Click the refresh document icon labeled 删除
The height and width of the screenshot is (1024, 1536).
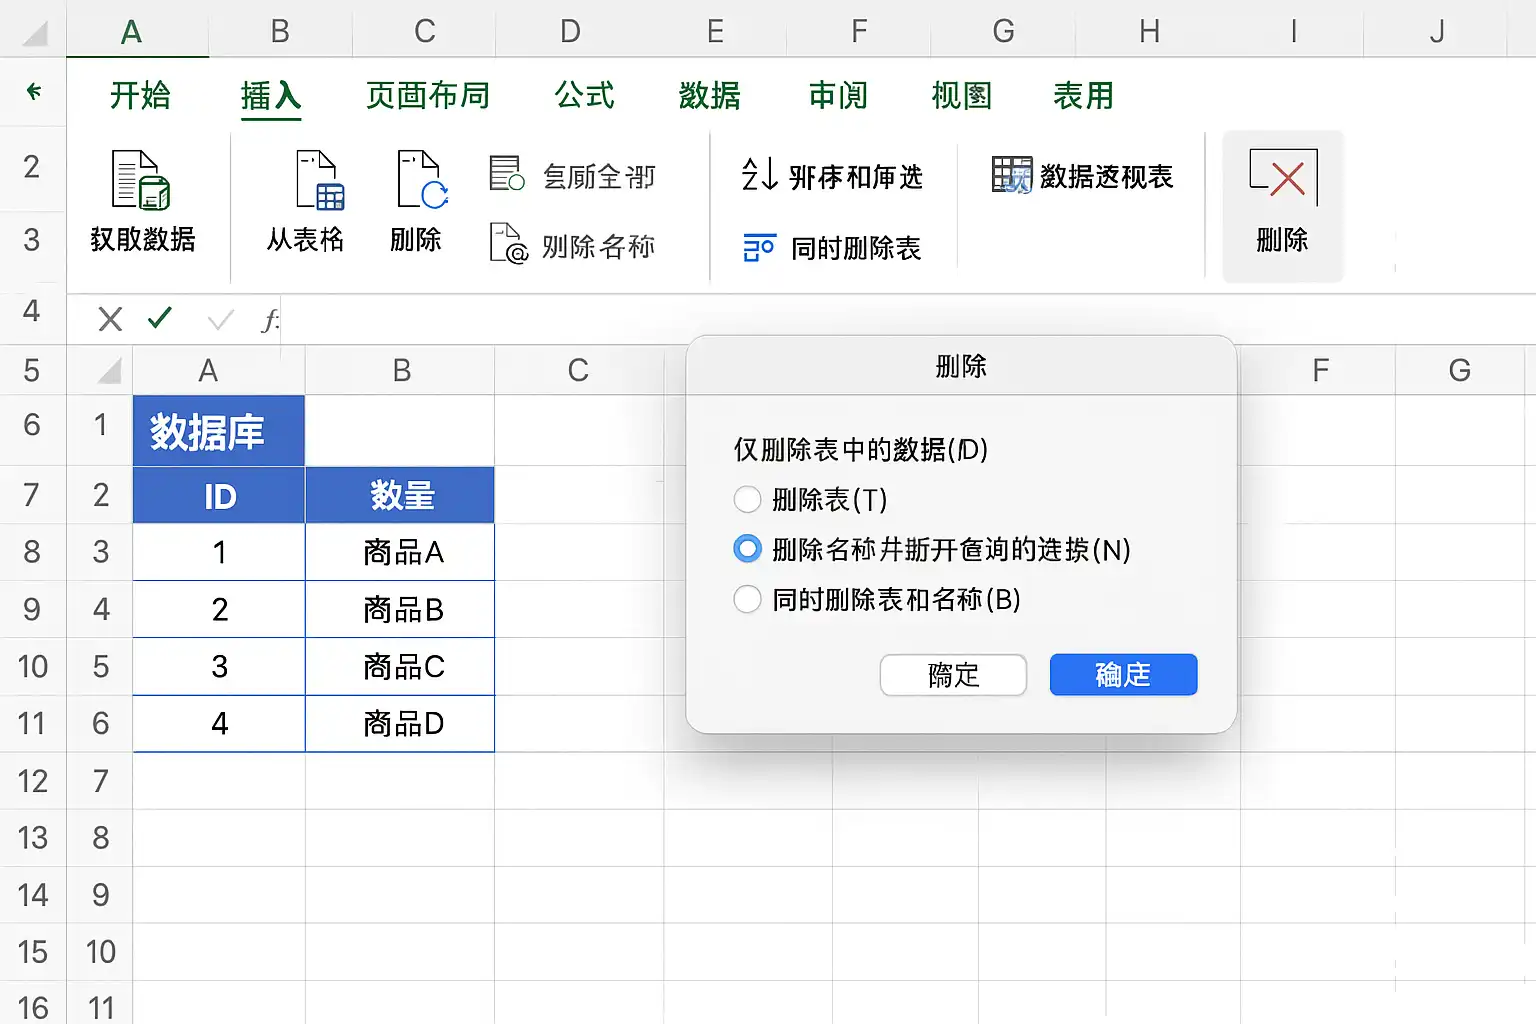(422, 180)
